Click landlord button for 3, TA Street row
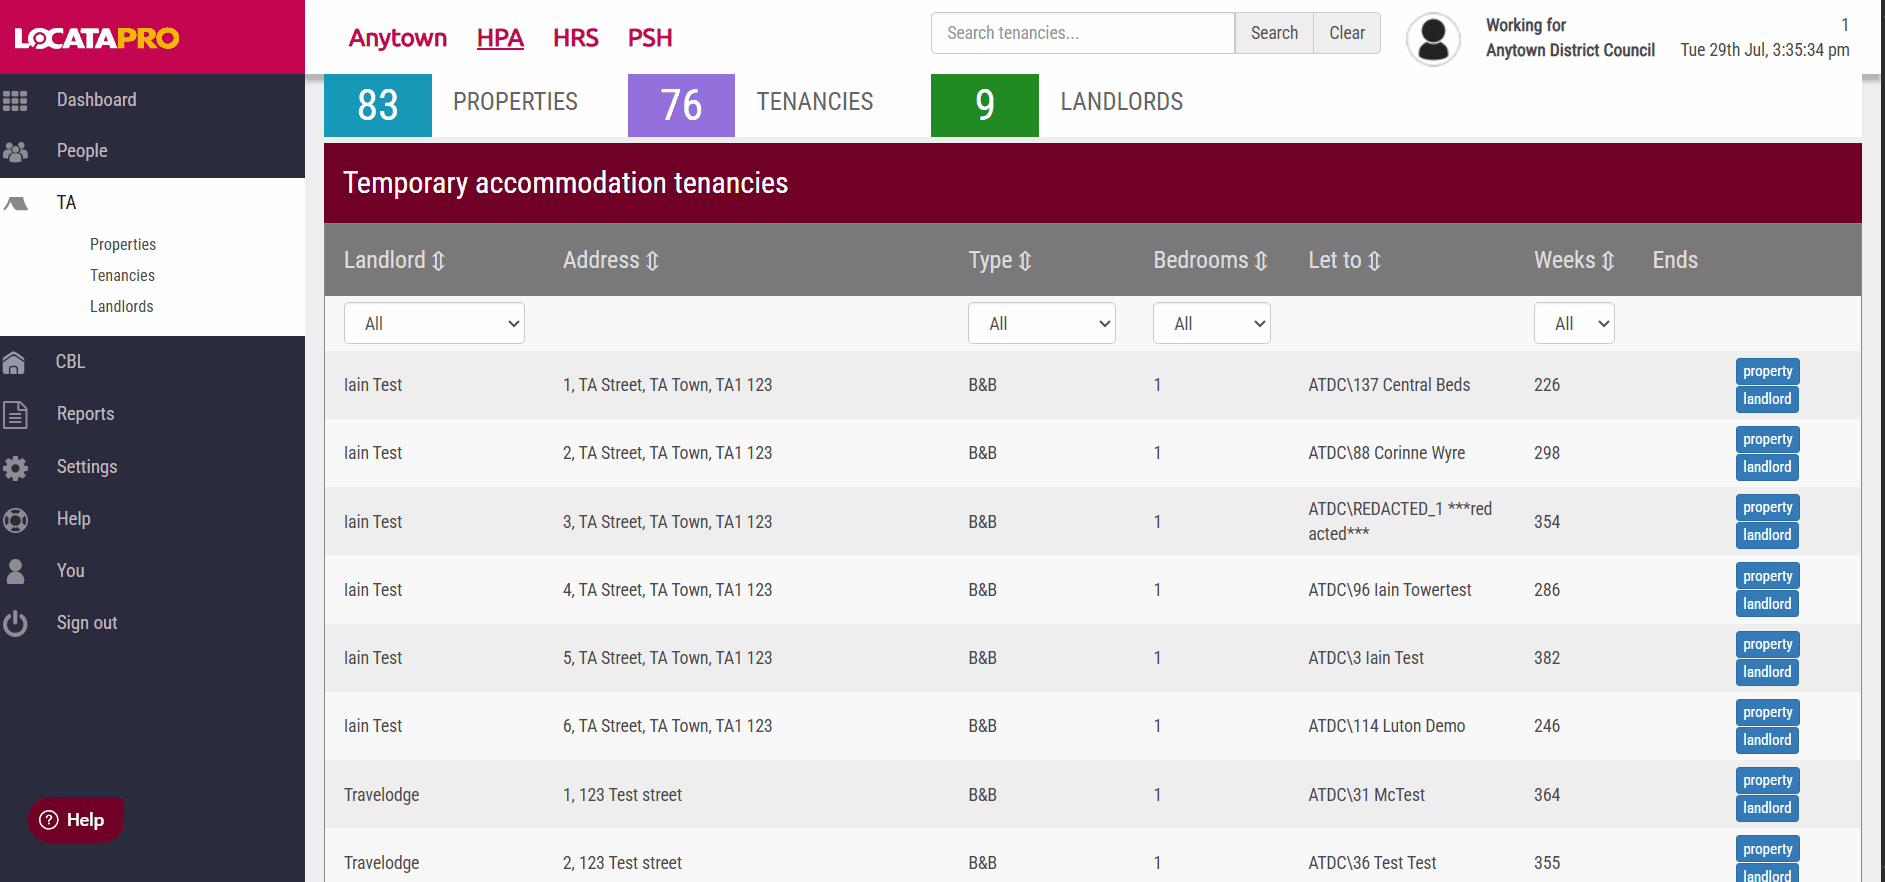Screen dimensions: 1885x882 (x=1768, y=535)
